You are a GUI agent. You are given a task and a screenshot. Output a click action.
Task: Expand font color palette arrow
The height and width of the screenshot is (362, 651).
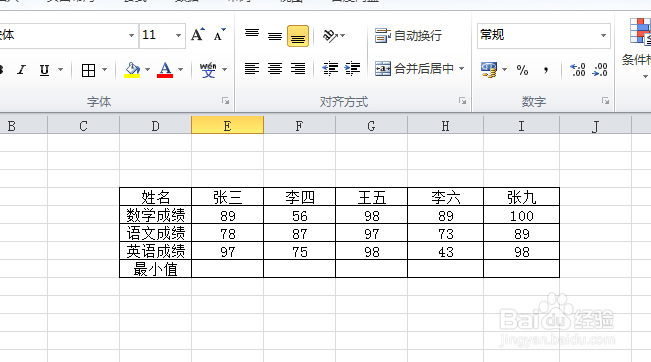[x=181, y=70]
